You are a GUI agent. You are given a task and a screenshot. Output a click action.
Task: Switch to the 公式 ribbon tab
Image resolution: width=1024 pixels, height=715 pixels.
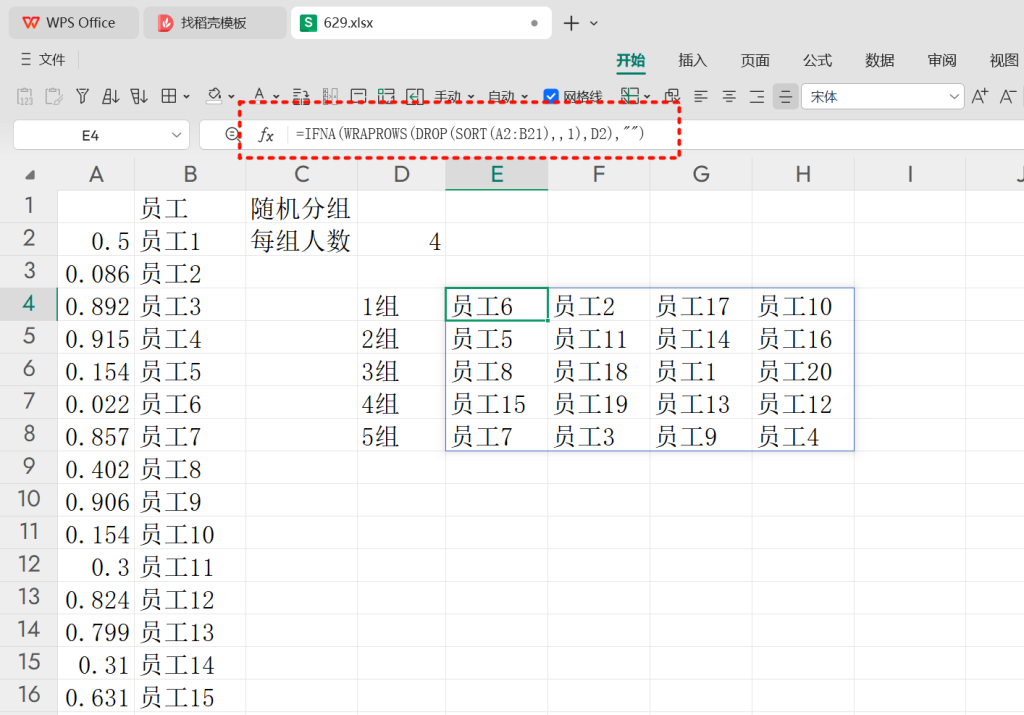tap(818, 60)
